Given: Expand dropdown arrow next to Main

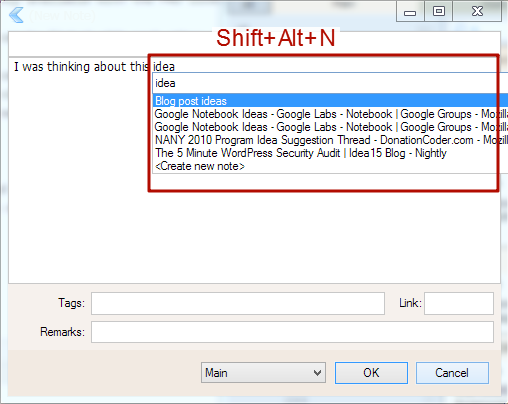Looking at the screenshot, I should pyautogui.click(x=318, y=373).
